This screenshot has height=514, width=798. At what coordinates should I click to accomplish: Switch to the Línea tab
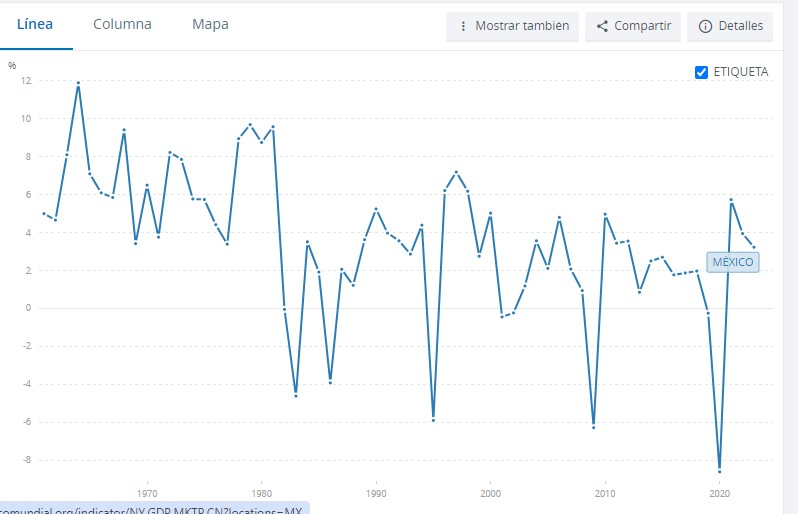pyautogui.click(x=35, y=24)
